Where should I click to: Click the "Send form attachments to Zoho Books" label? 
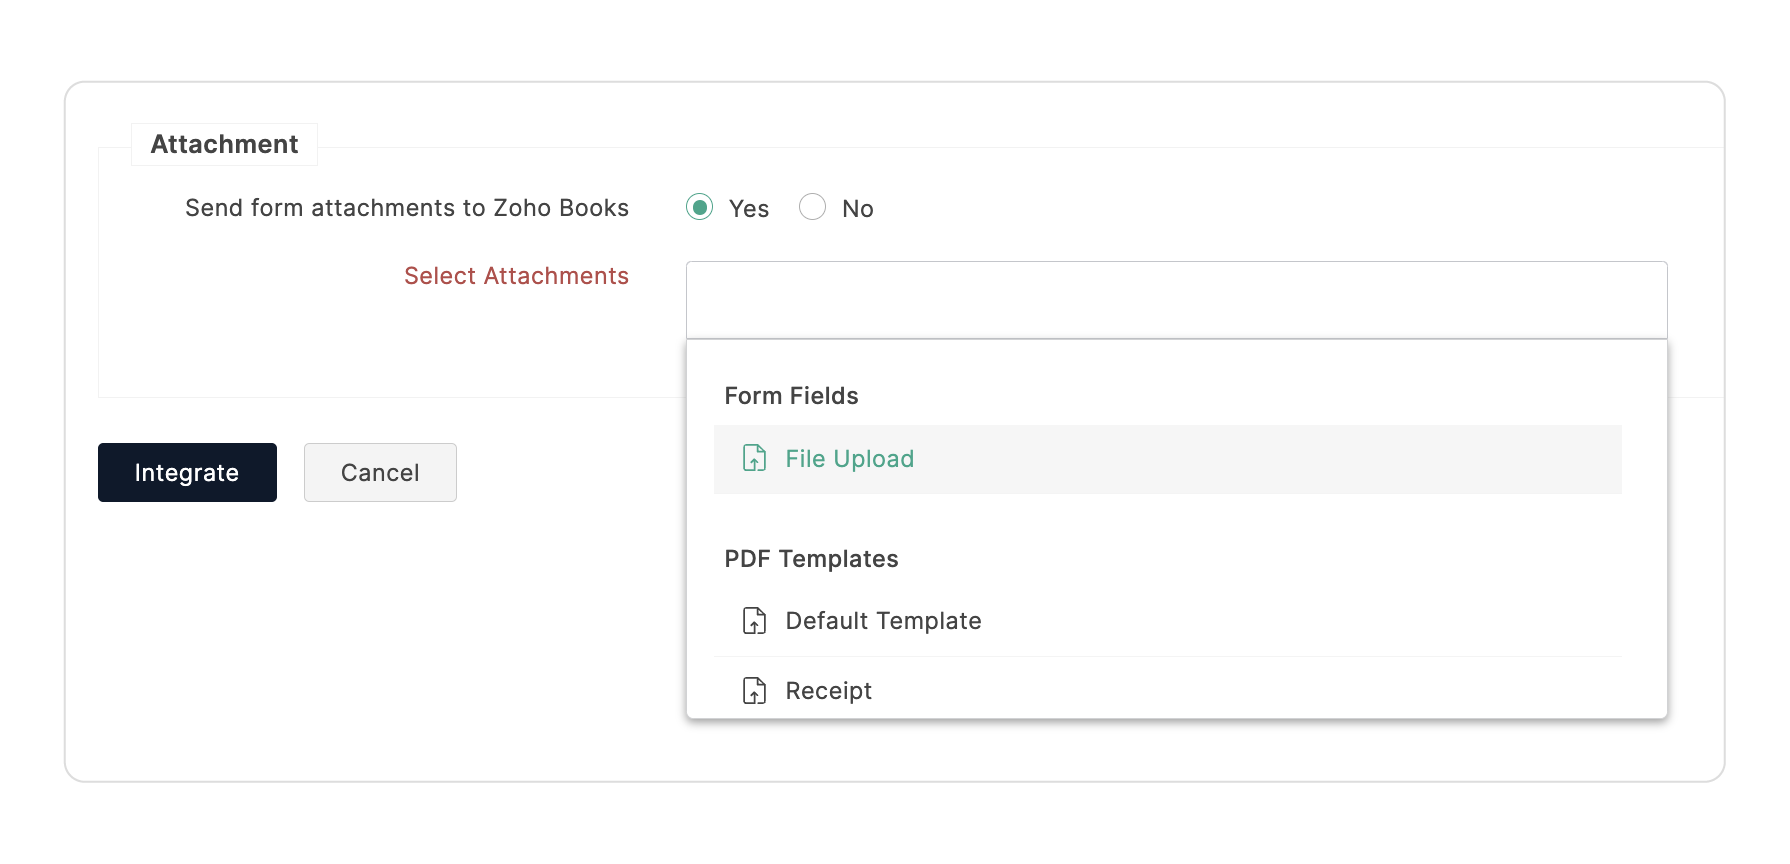[406, 208]
